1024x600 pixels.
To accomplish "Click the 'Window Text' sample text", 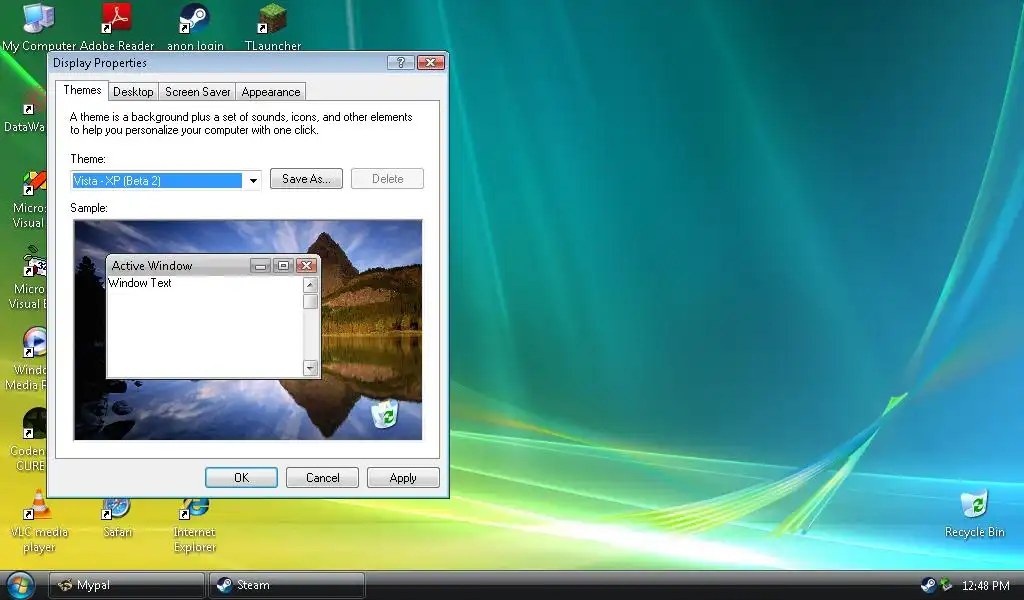I will [x=140, y=283].
